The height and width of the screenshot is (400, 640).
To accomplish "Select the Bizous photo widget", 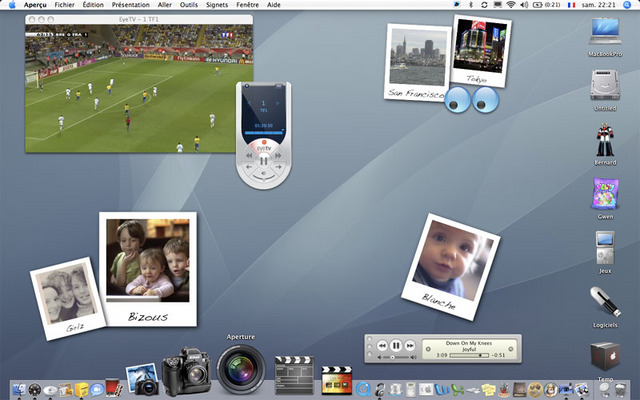I will [148, 269].
